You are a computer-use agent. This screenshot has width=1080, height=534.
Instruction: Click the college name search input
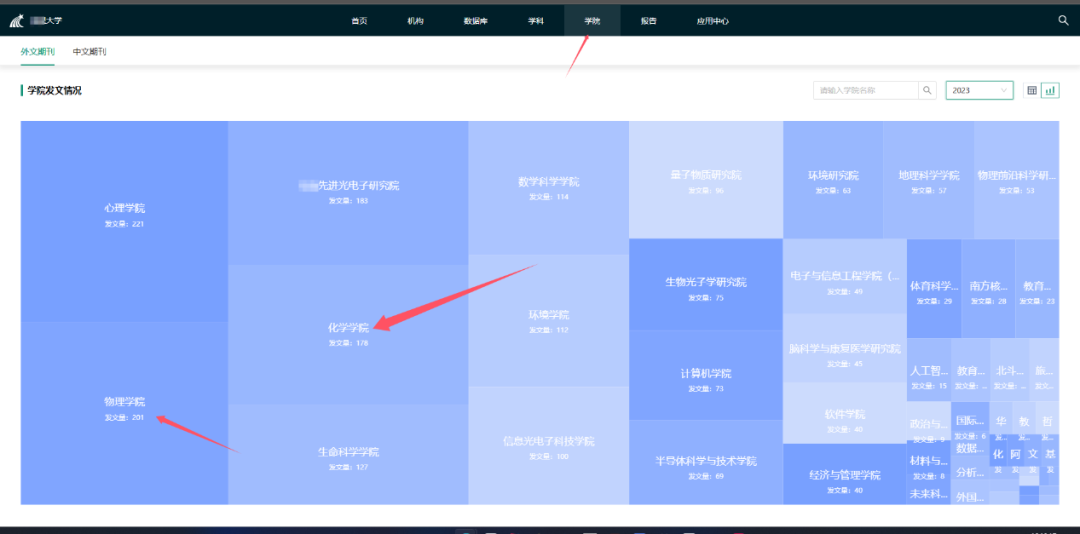click(x=865, y=90)
